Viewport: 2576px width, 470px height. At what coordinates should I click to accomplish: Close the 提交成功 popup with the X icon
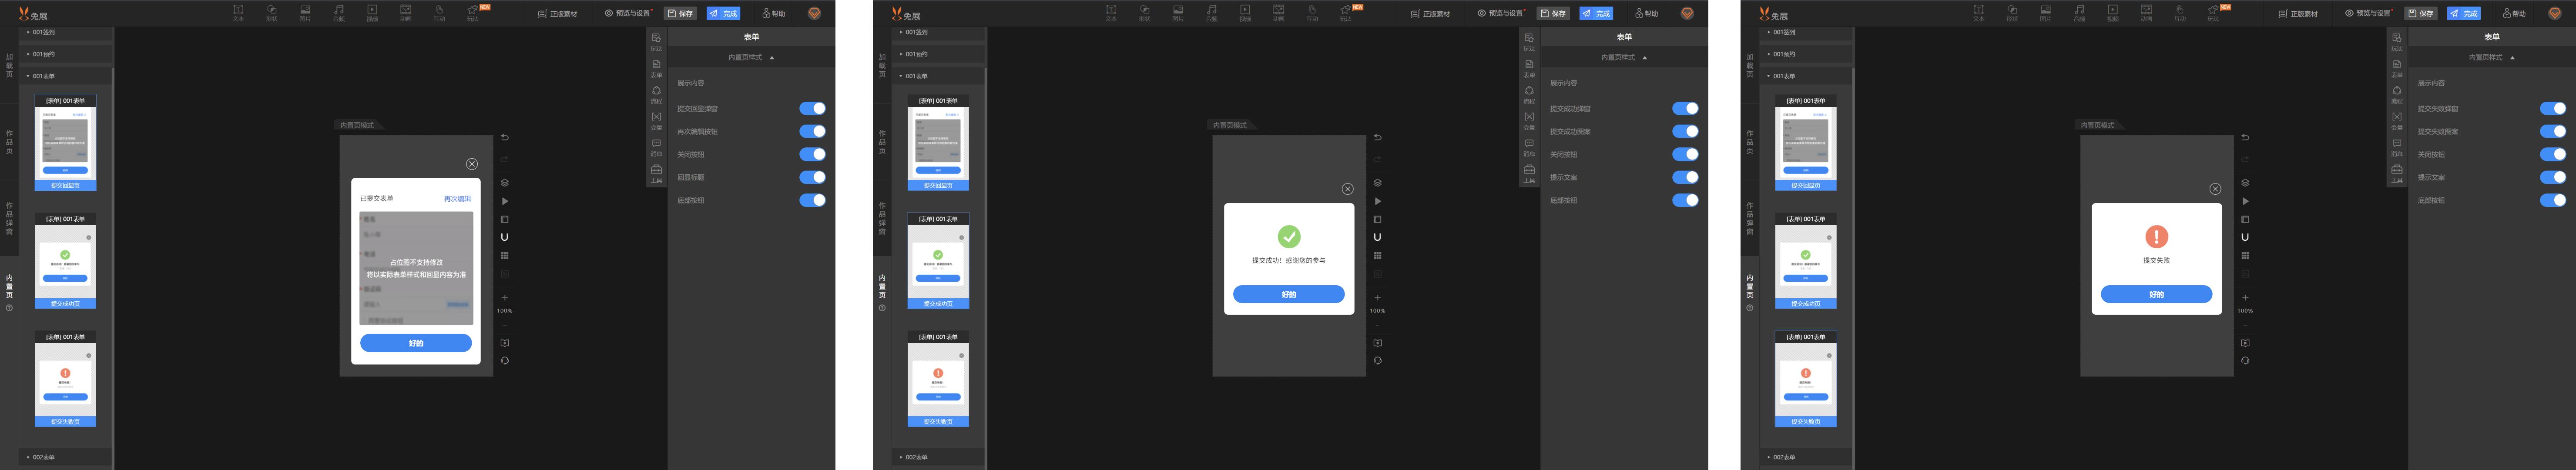[1347, 189]
